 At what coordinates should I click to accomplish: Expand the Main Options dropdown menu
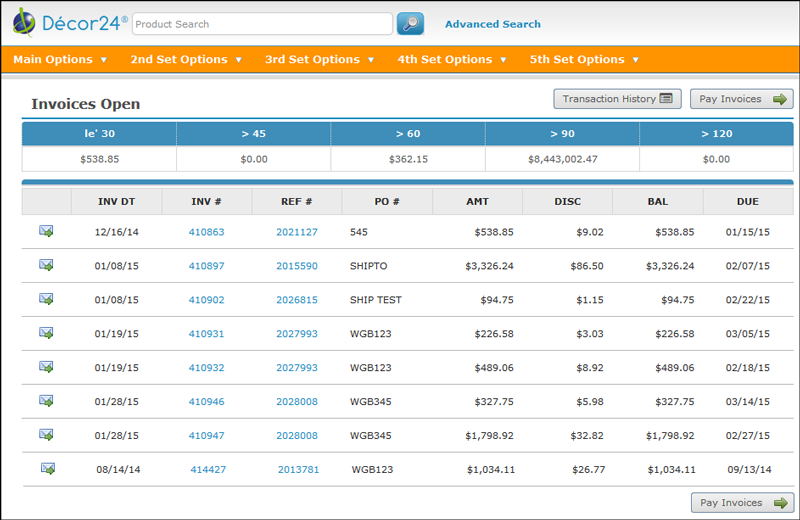point(60,60)
